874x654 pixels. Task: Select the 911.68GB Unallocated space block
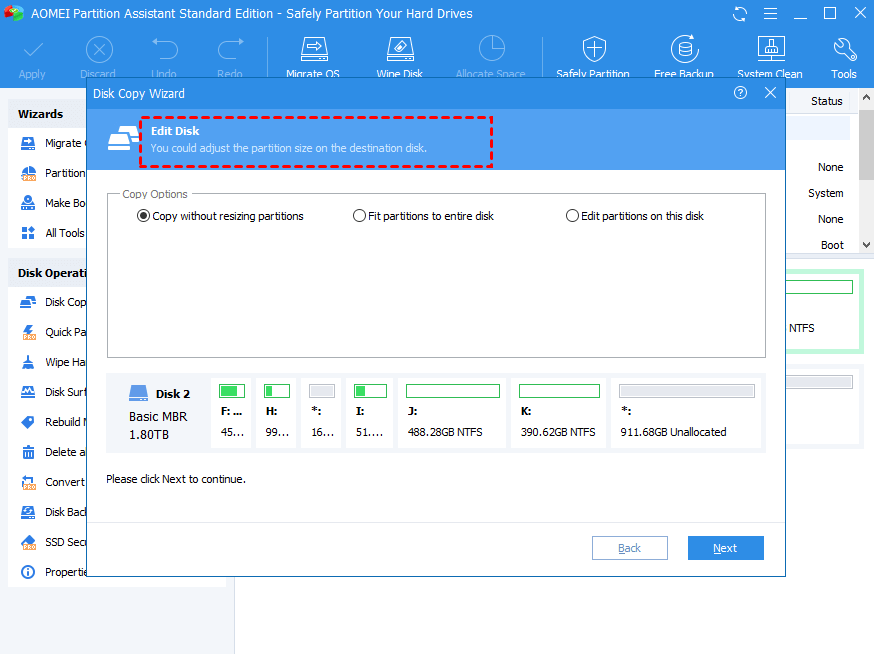pos(686,413)
